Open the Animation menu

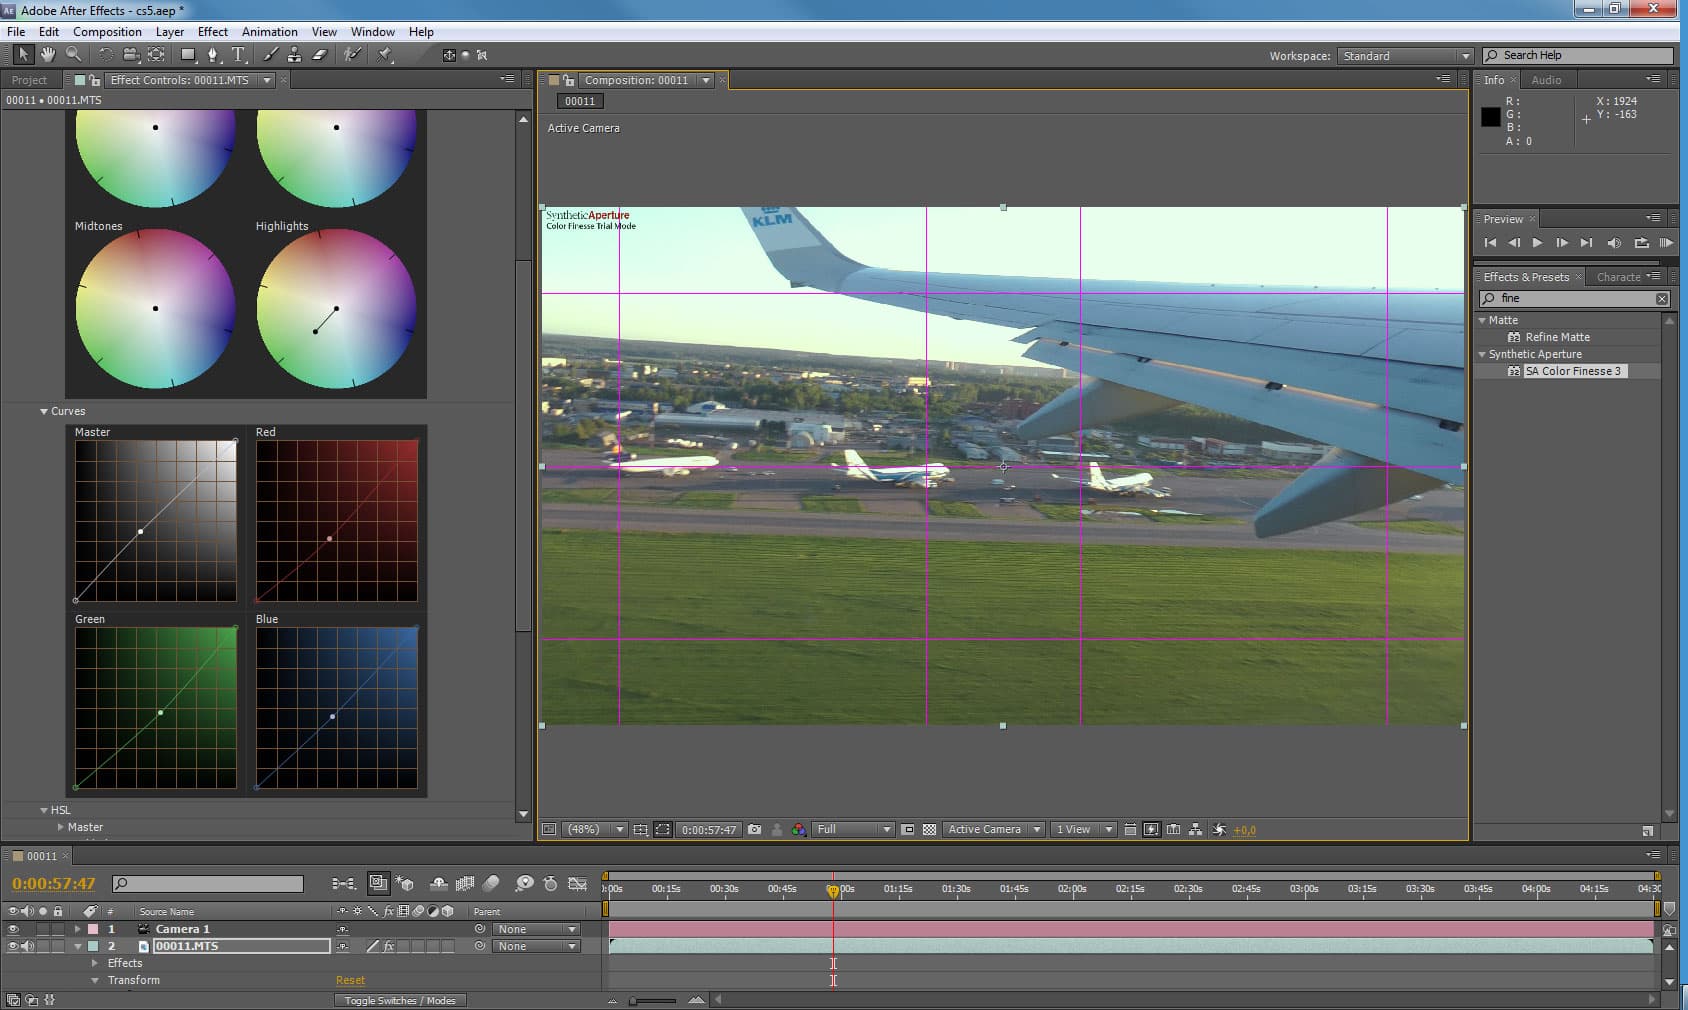[269, 32]
